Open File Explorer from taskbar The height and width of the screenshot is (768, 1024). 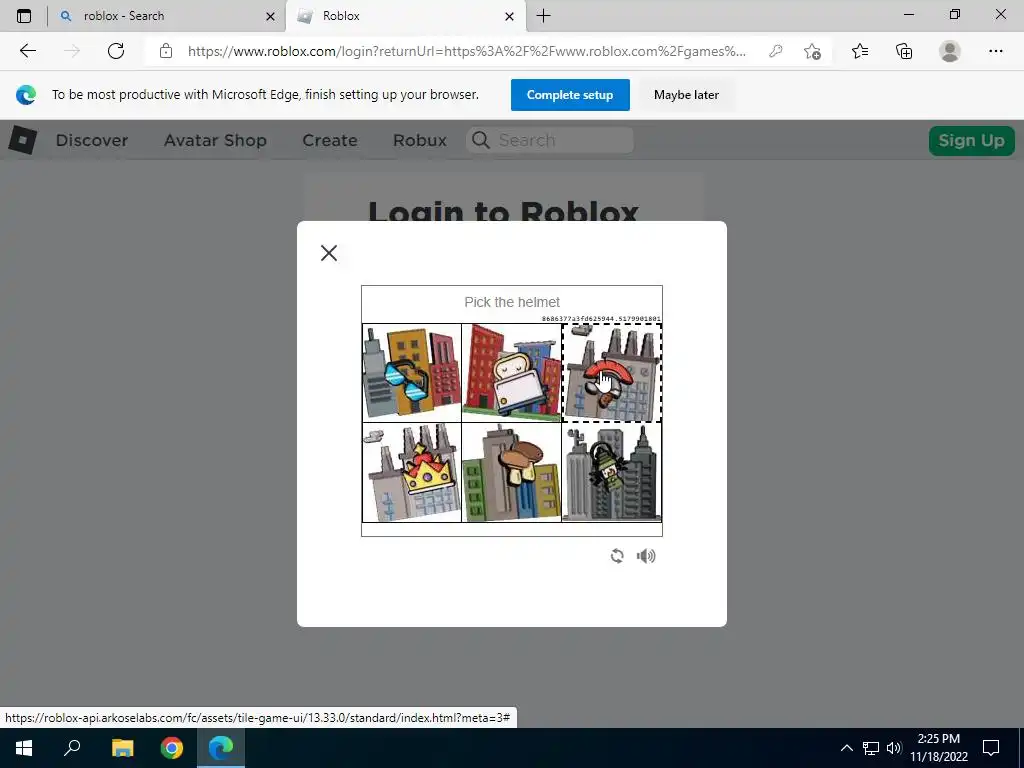122,748
